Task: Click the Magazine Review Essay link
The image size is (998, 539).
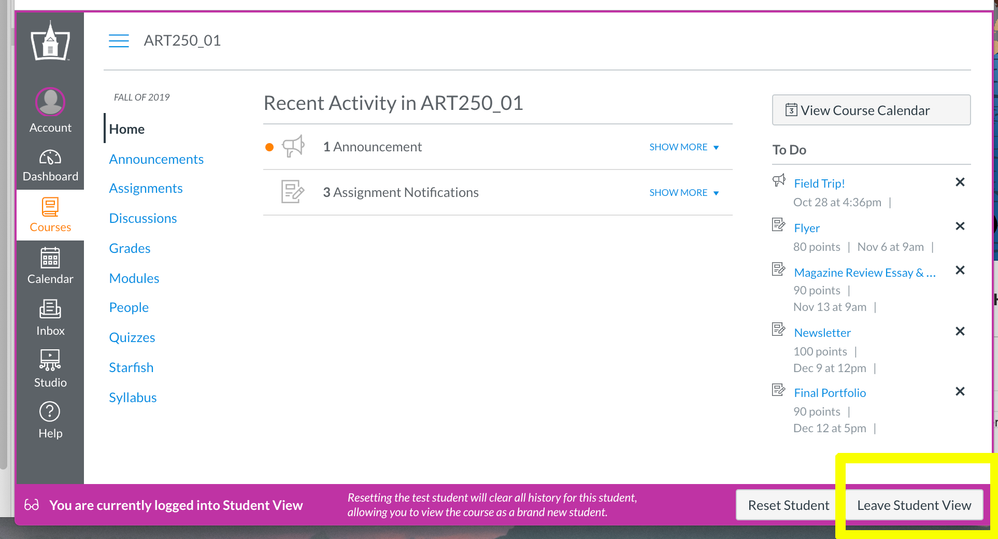Action: (864, 273)
